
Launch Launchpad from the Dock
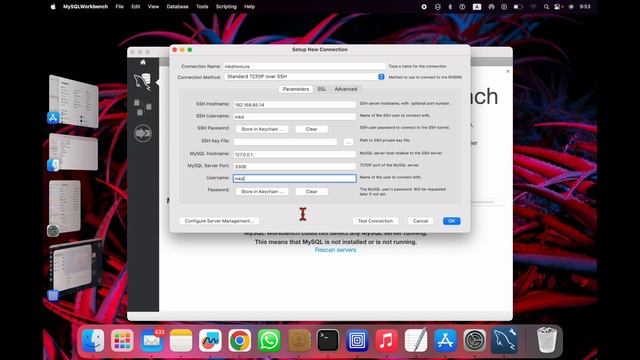[x=122, y=340]
